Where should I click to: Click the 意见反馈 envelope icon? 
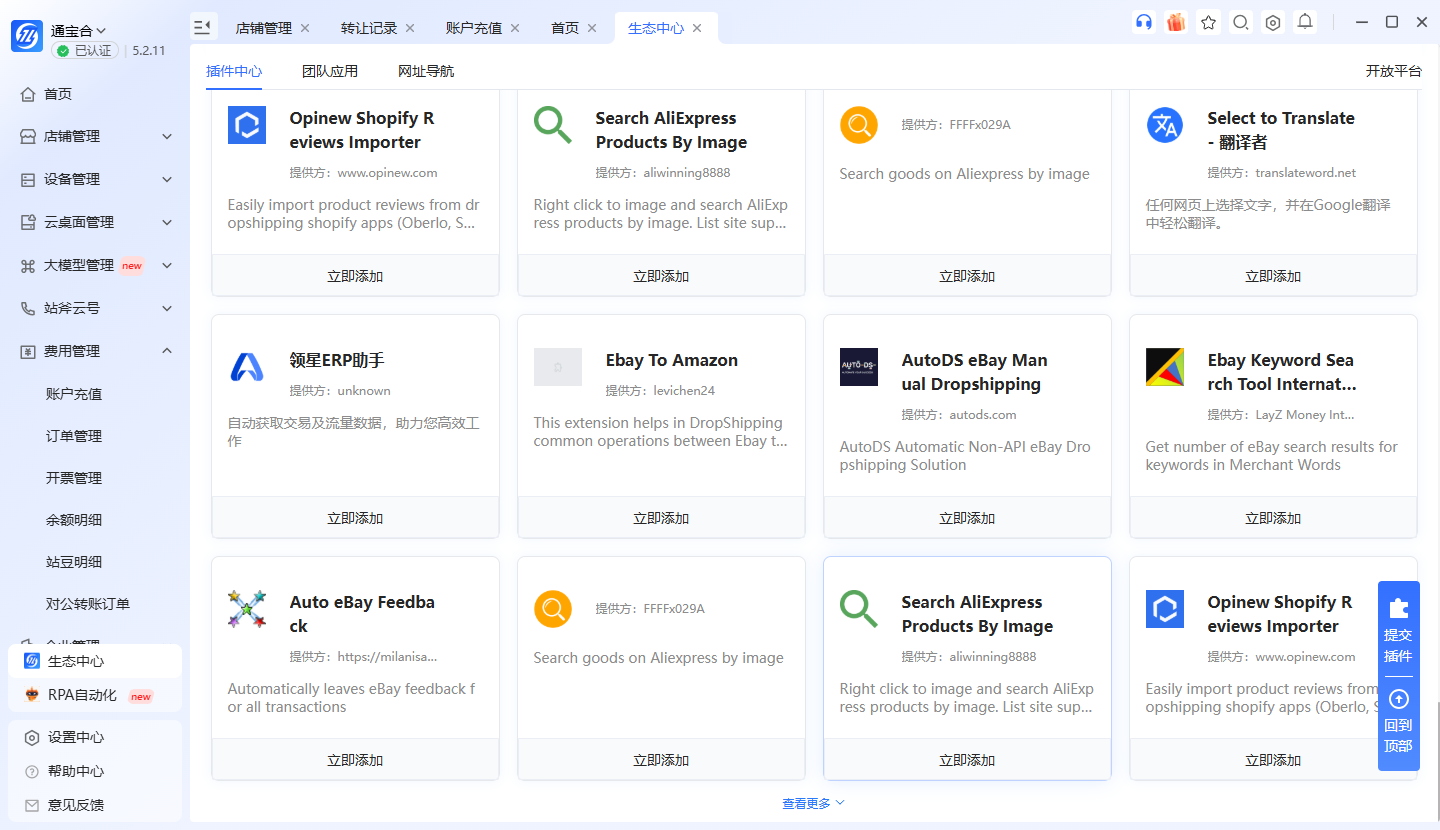pos(32,805)
